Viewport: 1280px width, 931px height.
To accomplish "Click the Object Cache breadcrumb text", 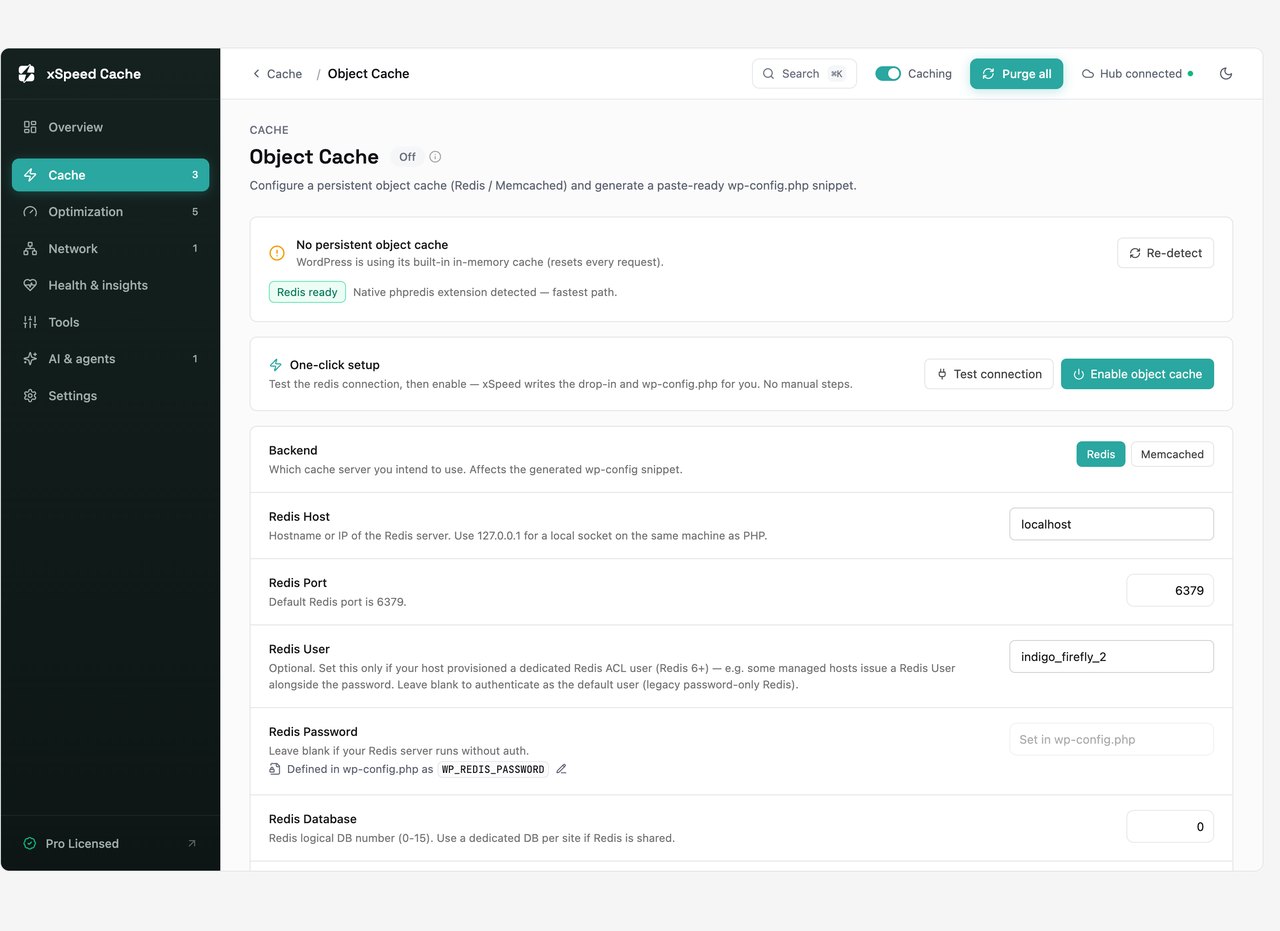I will (368, 74).
